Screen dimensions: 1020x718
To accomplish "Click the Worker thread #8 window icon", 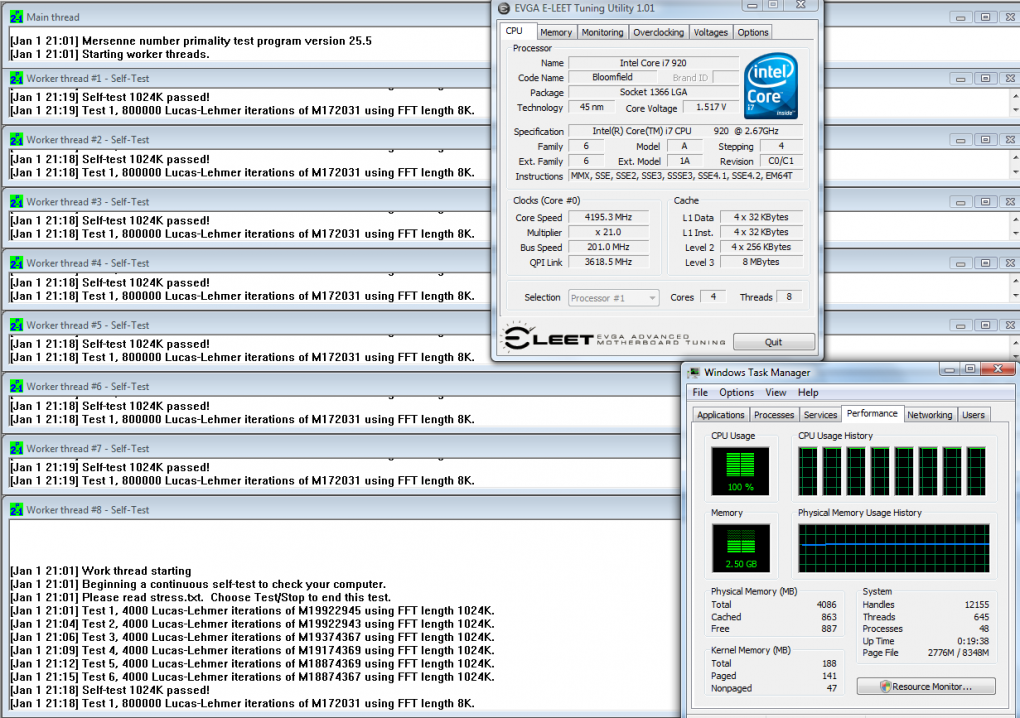I will tap(16, 510).
